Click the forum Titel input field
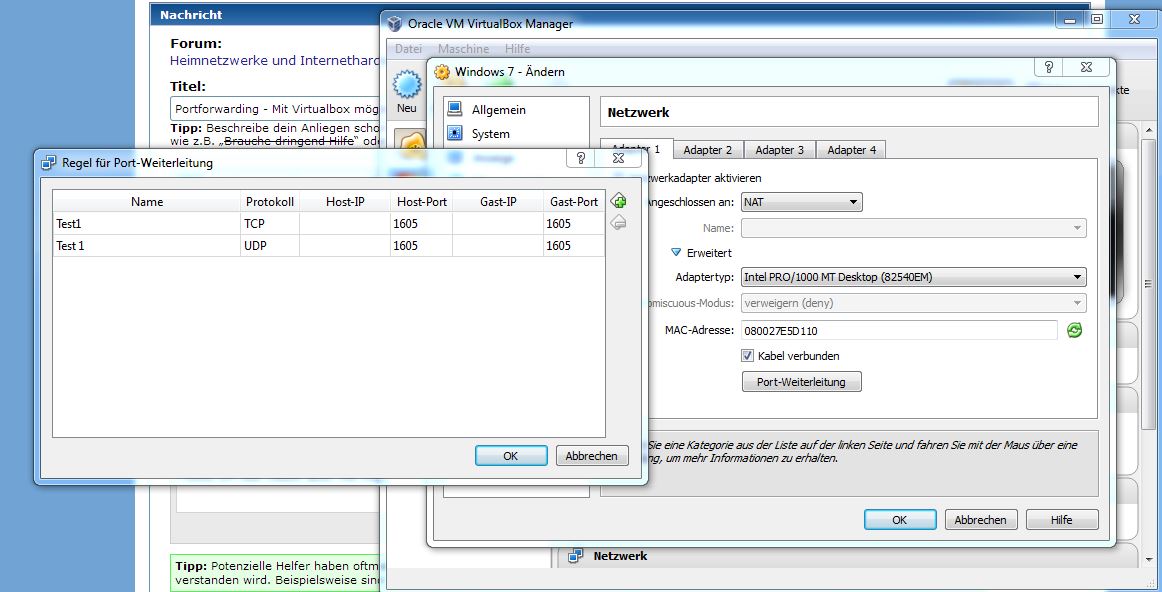Screen dimensions: 1162x592 click(276, 109)
